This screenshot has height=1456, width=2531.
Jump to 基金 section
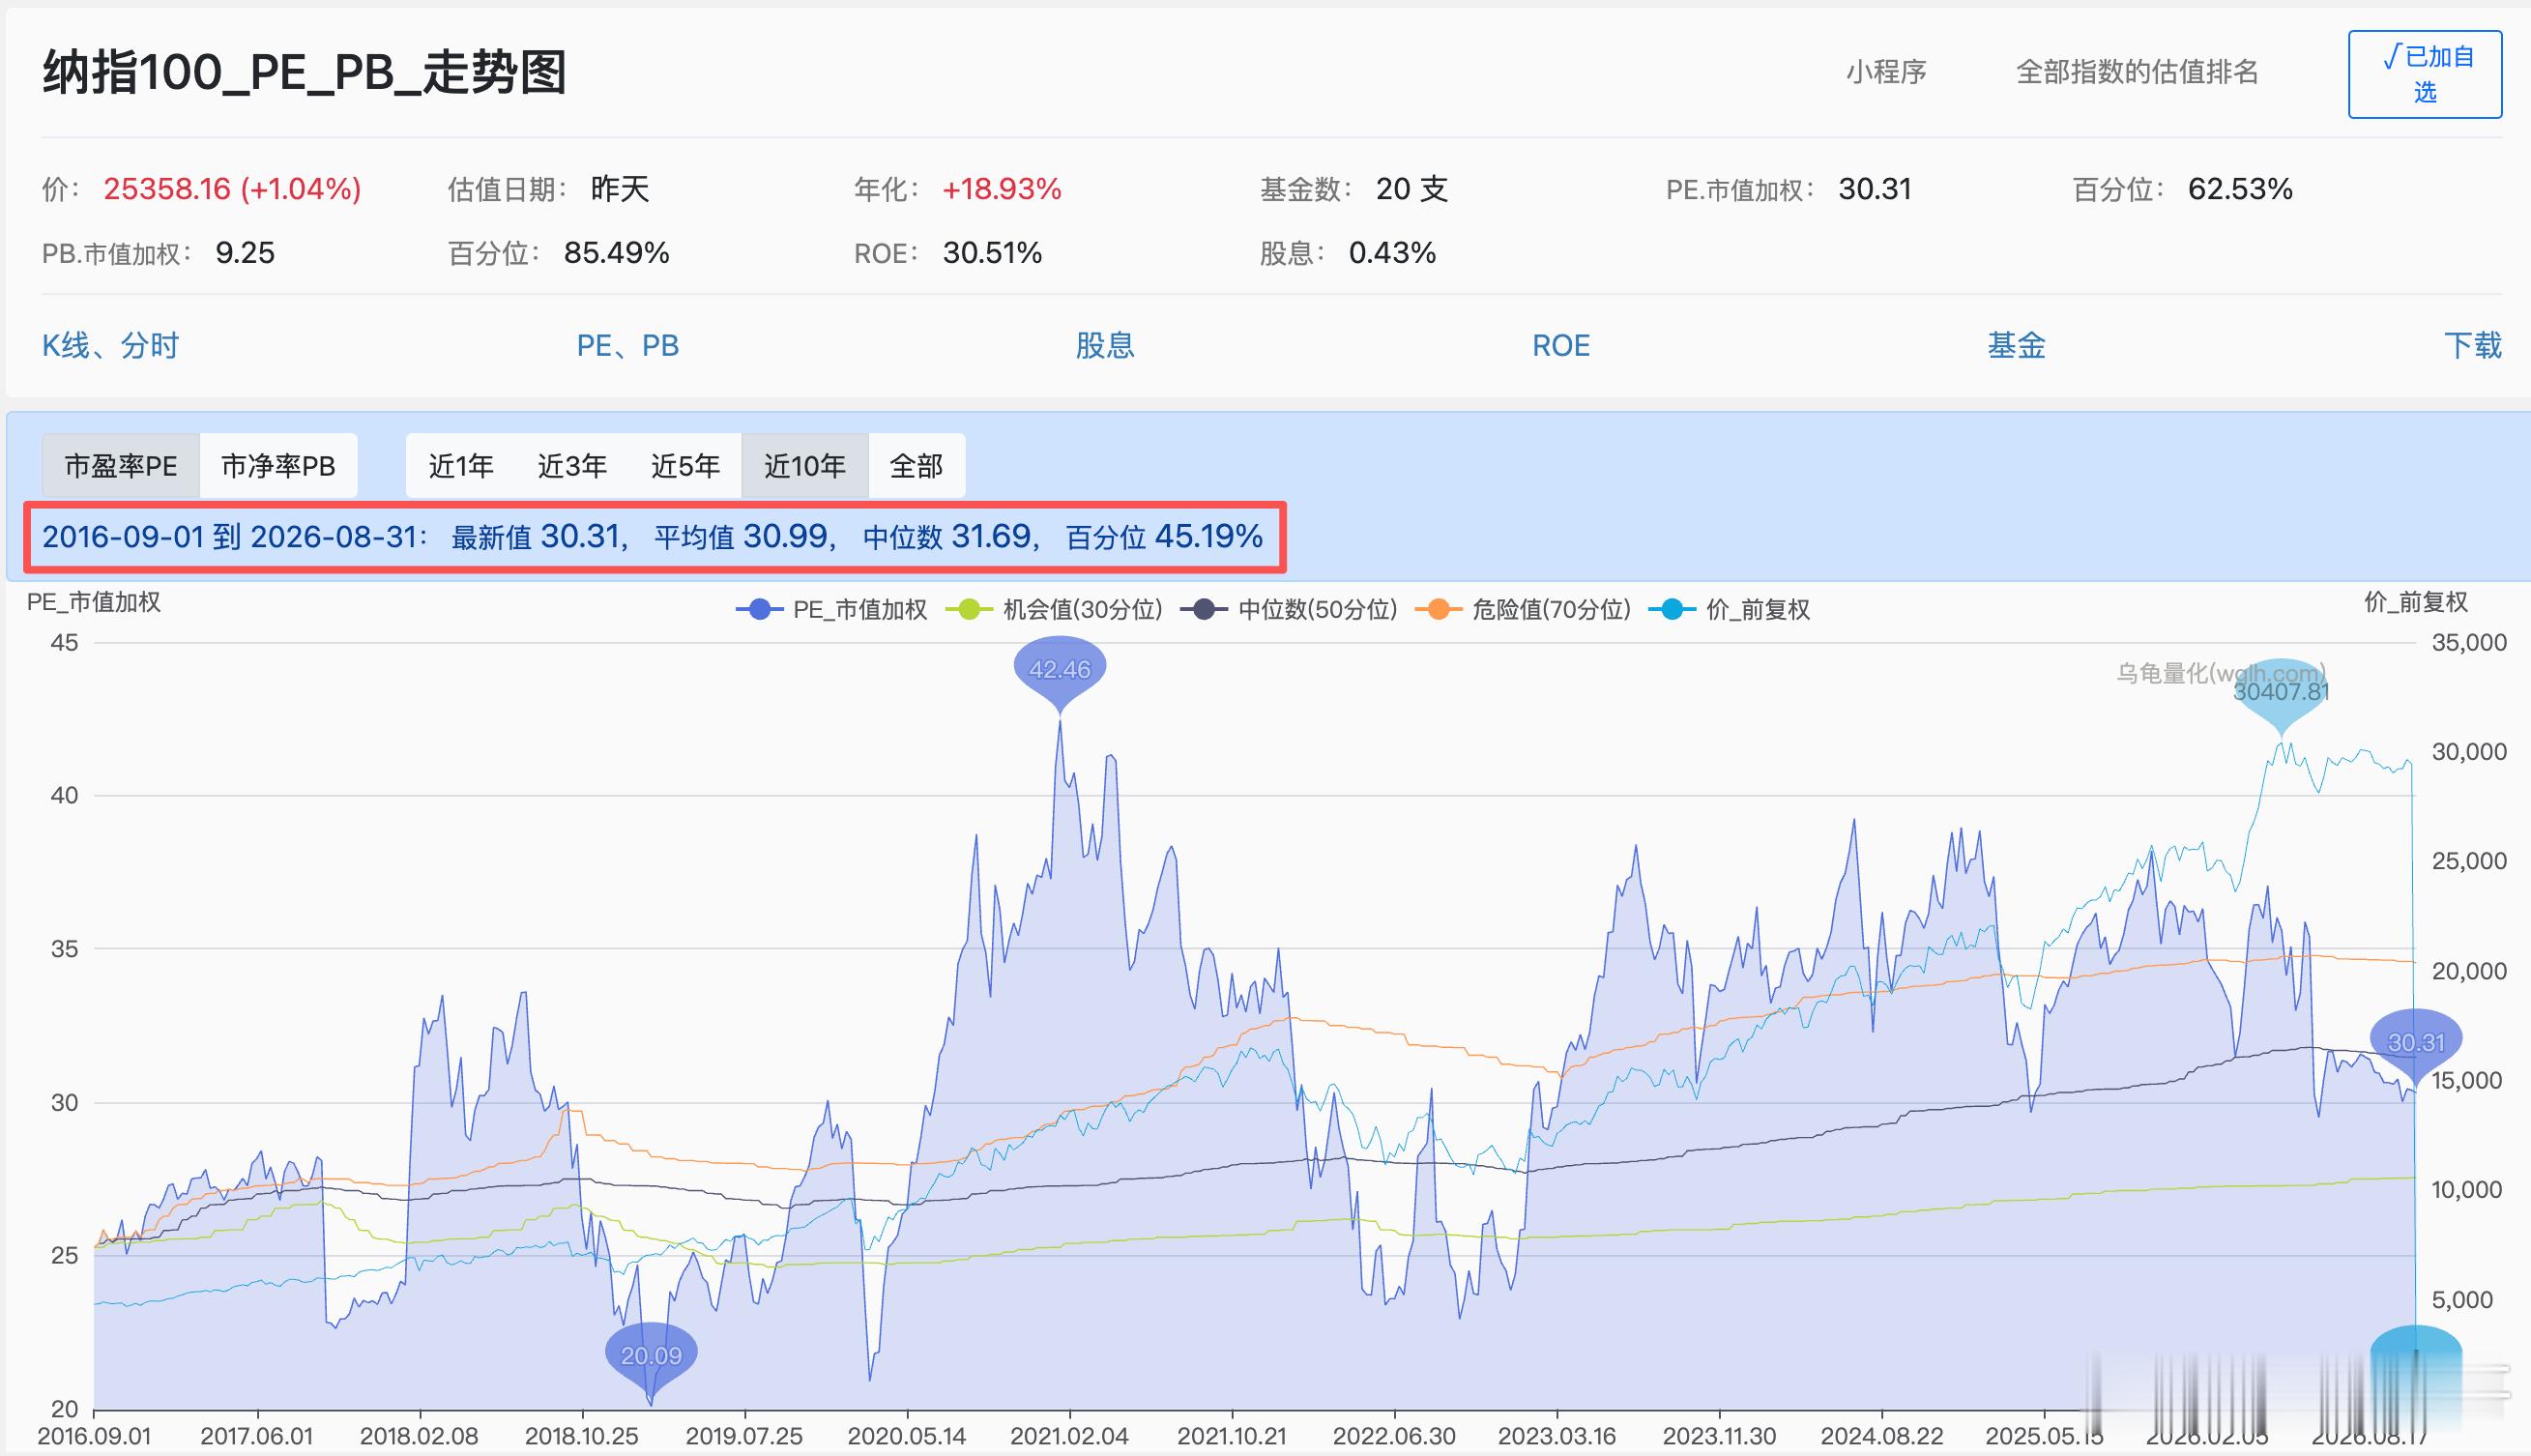[x=2016, y=345]
